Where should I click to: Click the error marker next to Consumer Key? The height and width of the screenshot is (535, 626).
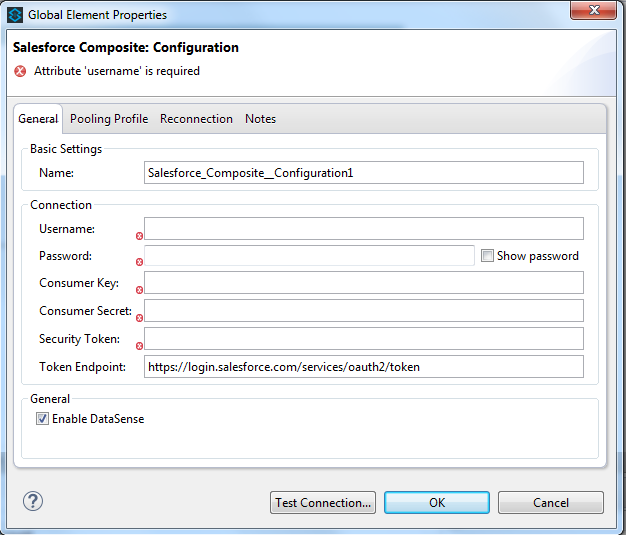(x=139, y=290)
